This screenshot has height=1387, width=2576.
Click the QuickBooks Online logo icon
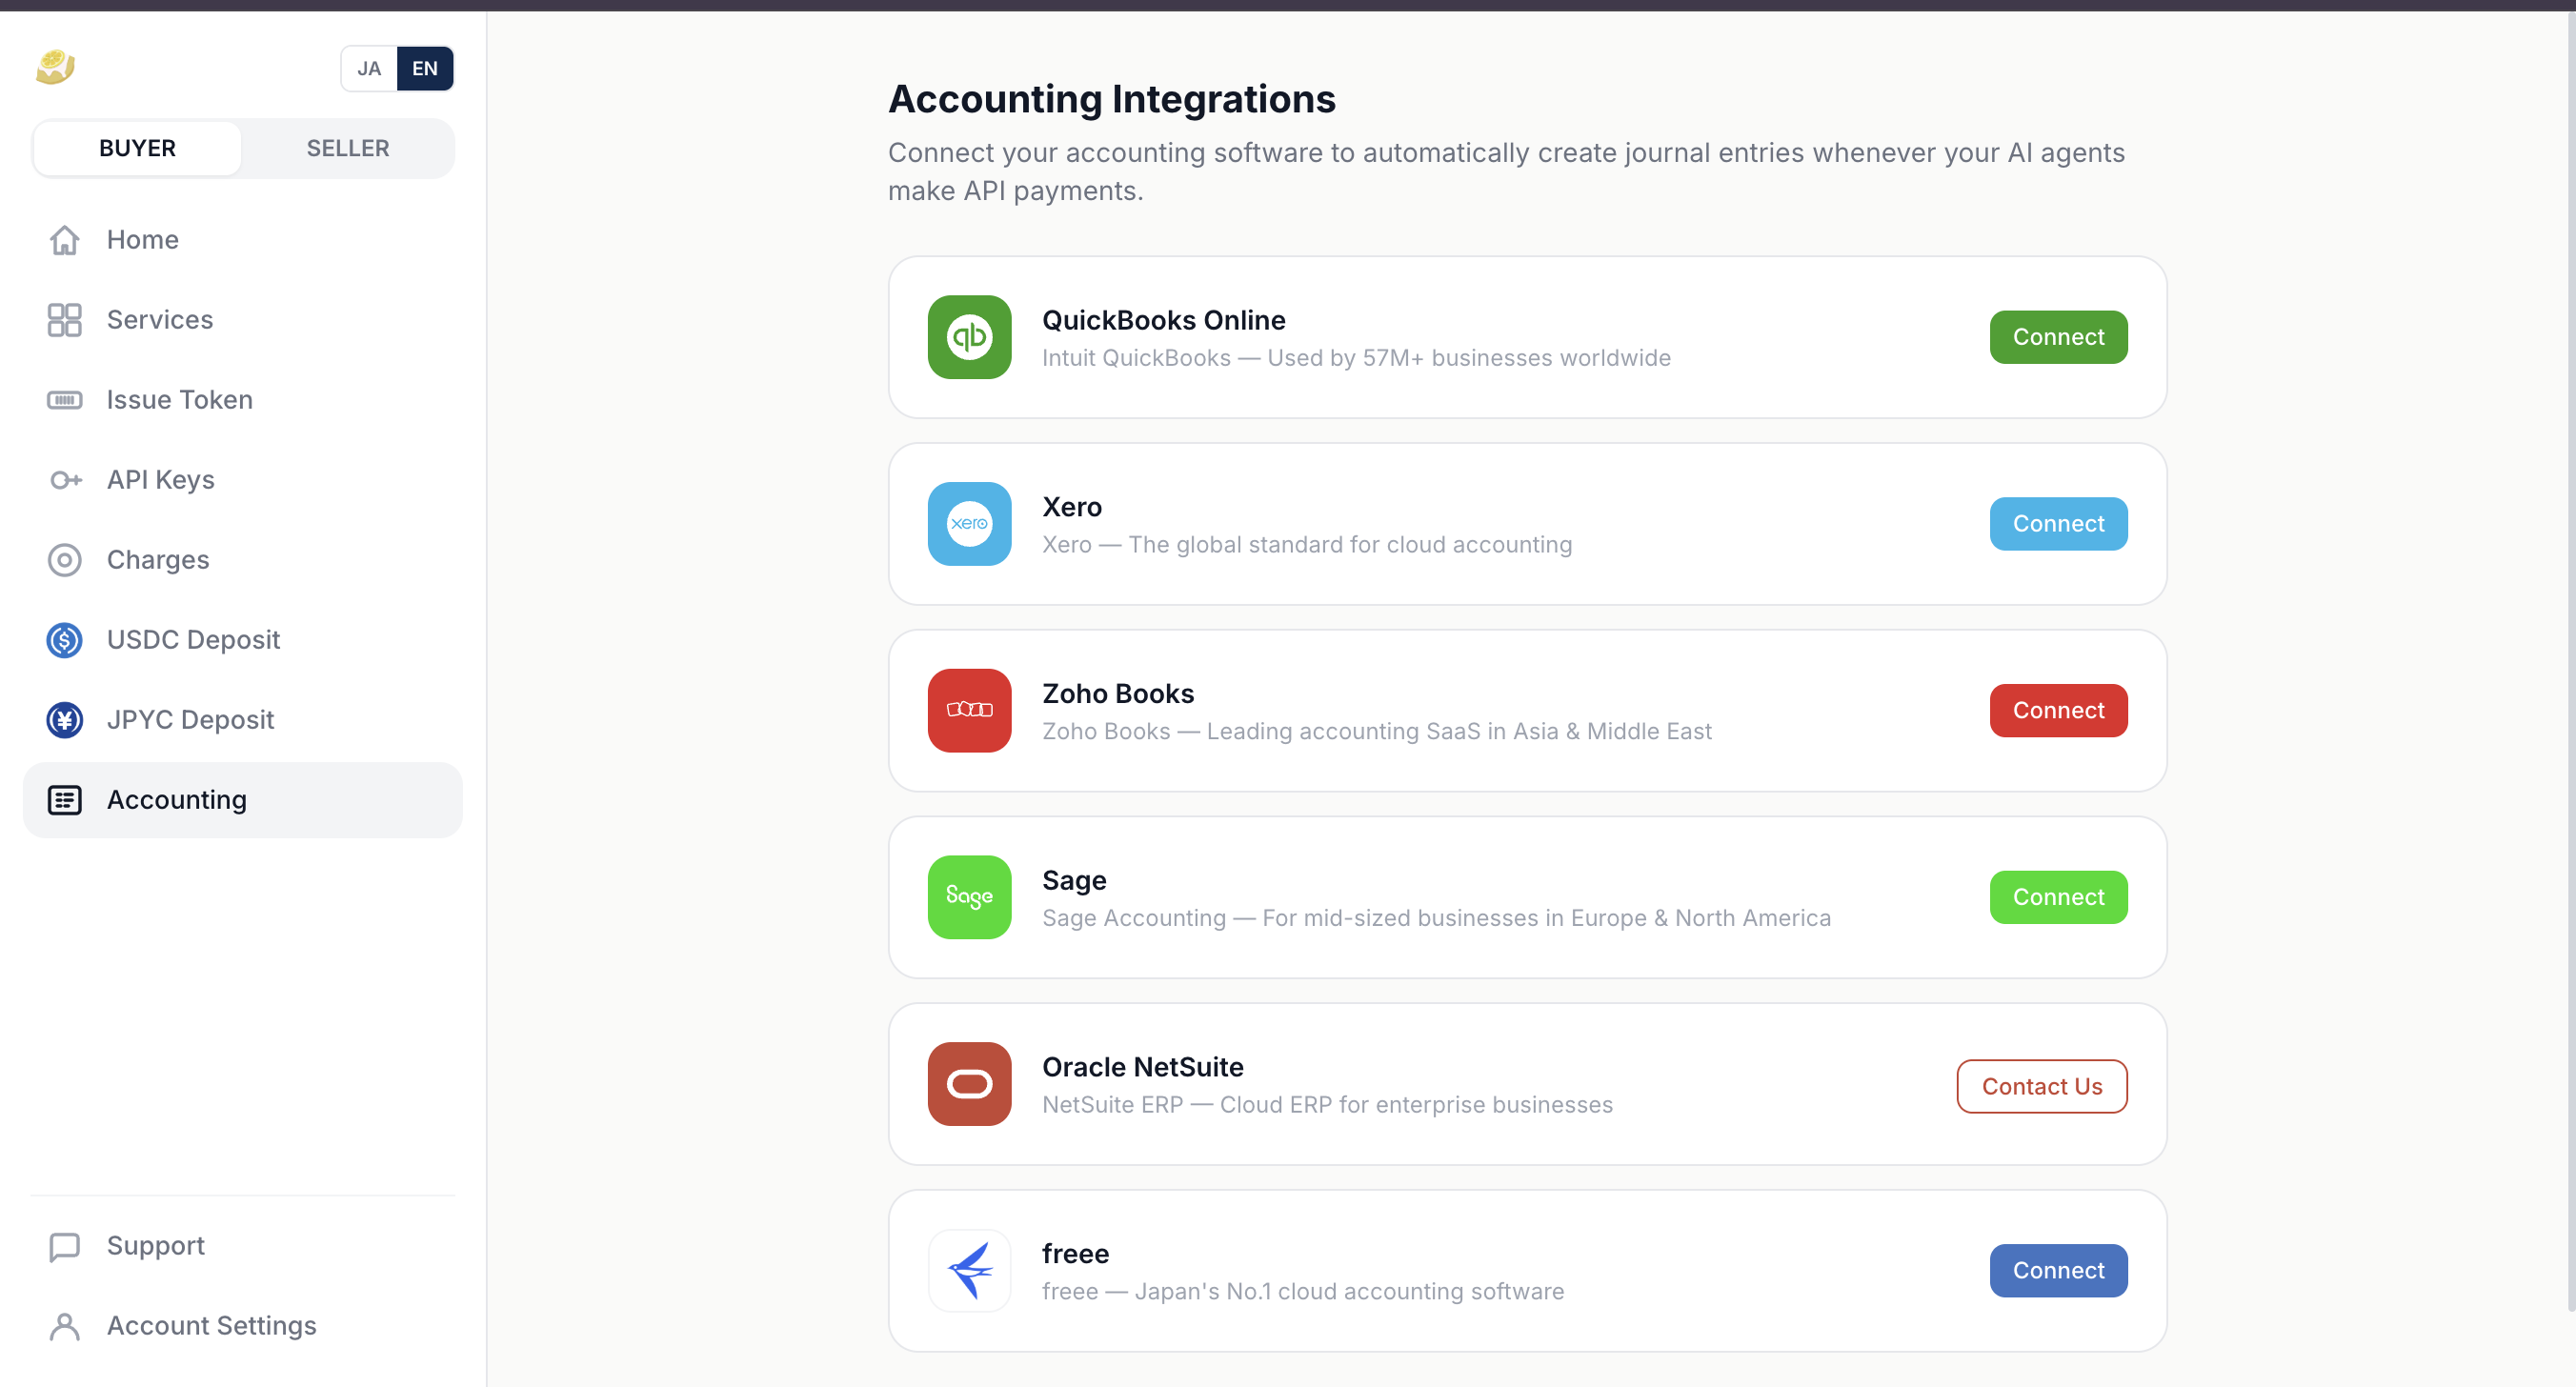(969, 337)
